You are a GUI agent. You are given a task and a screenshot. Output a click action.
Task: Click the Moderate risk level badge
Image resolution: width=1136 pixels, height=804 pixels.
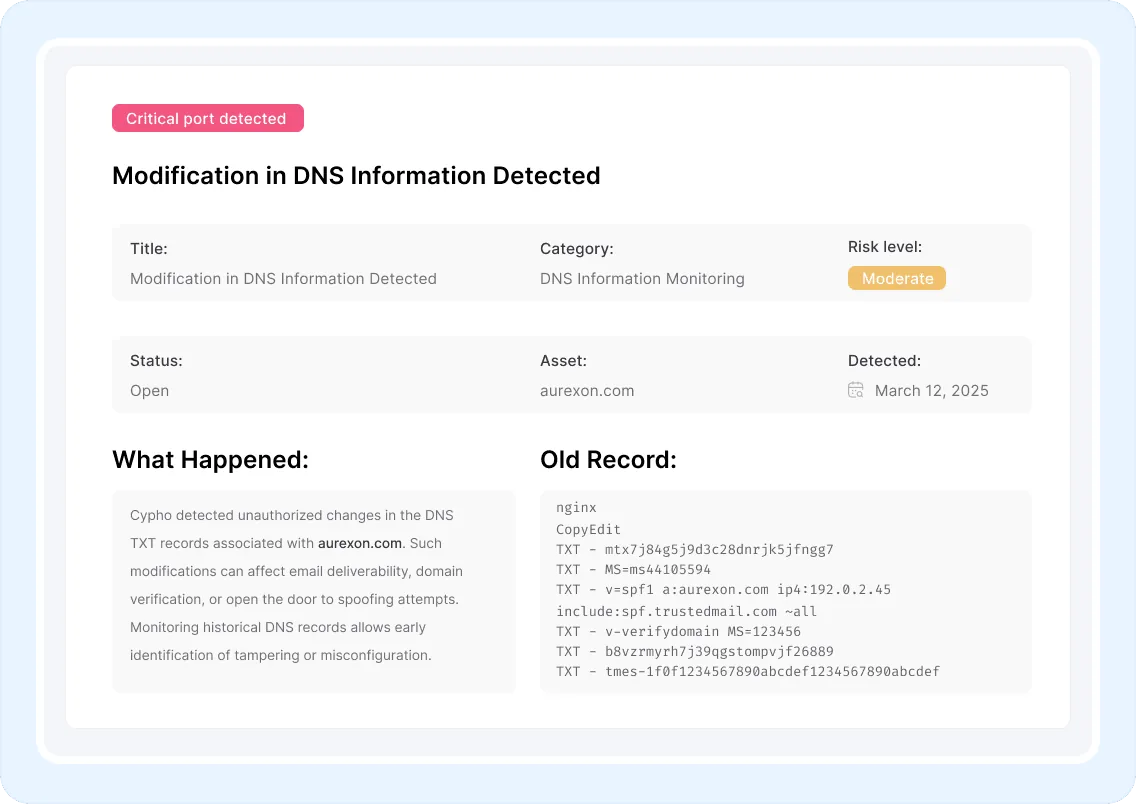[897, 278]
